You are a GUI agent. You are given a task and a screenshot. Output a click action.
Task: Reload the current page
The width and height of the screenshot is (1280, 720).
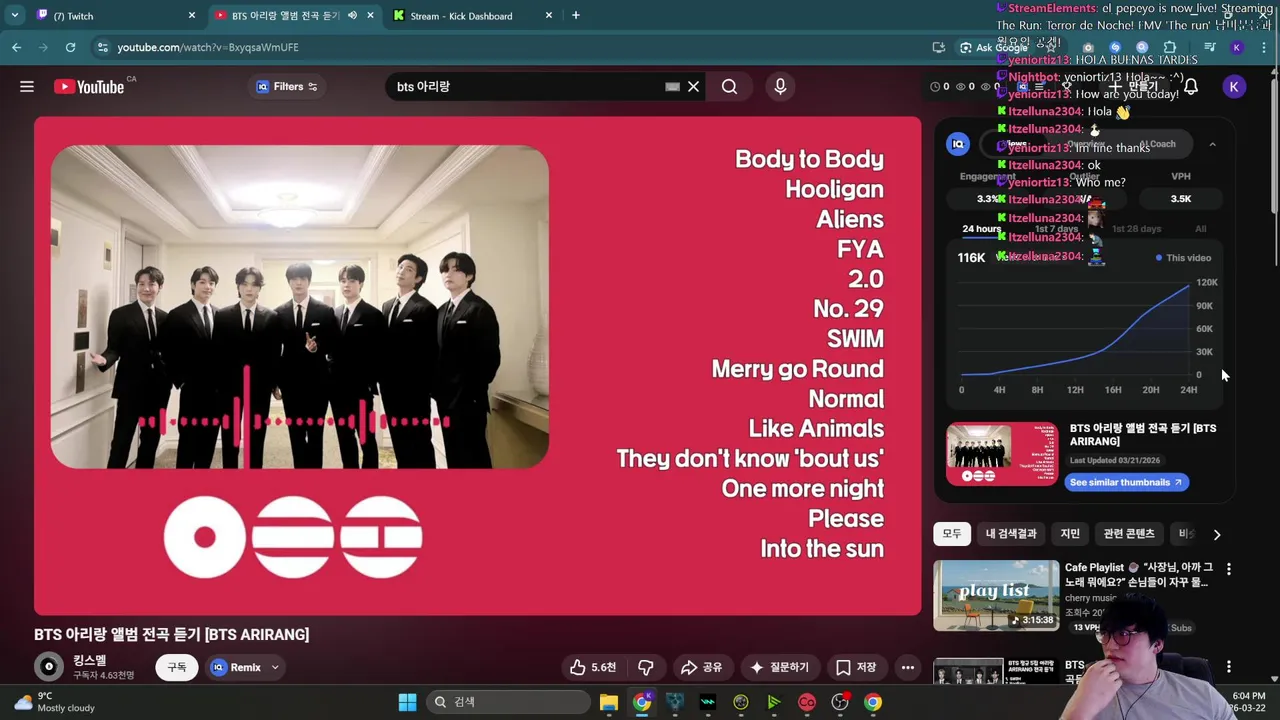click(x=70, y=47)
